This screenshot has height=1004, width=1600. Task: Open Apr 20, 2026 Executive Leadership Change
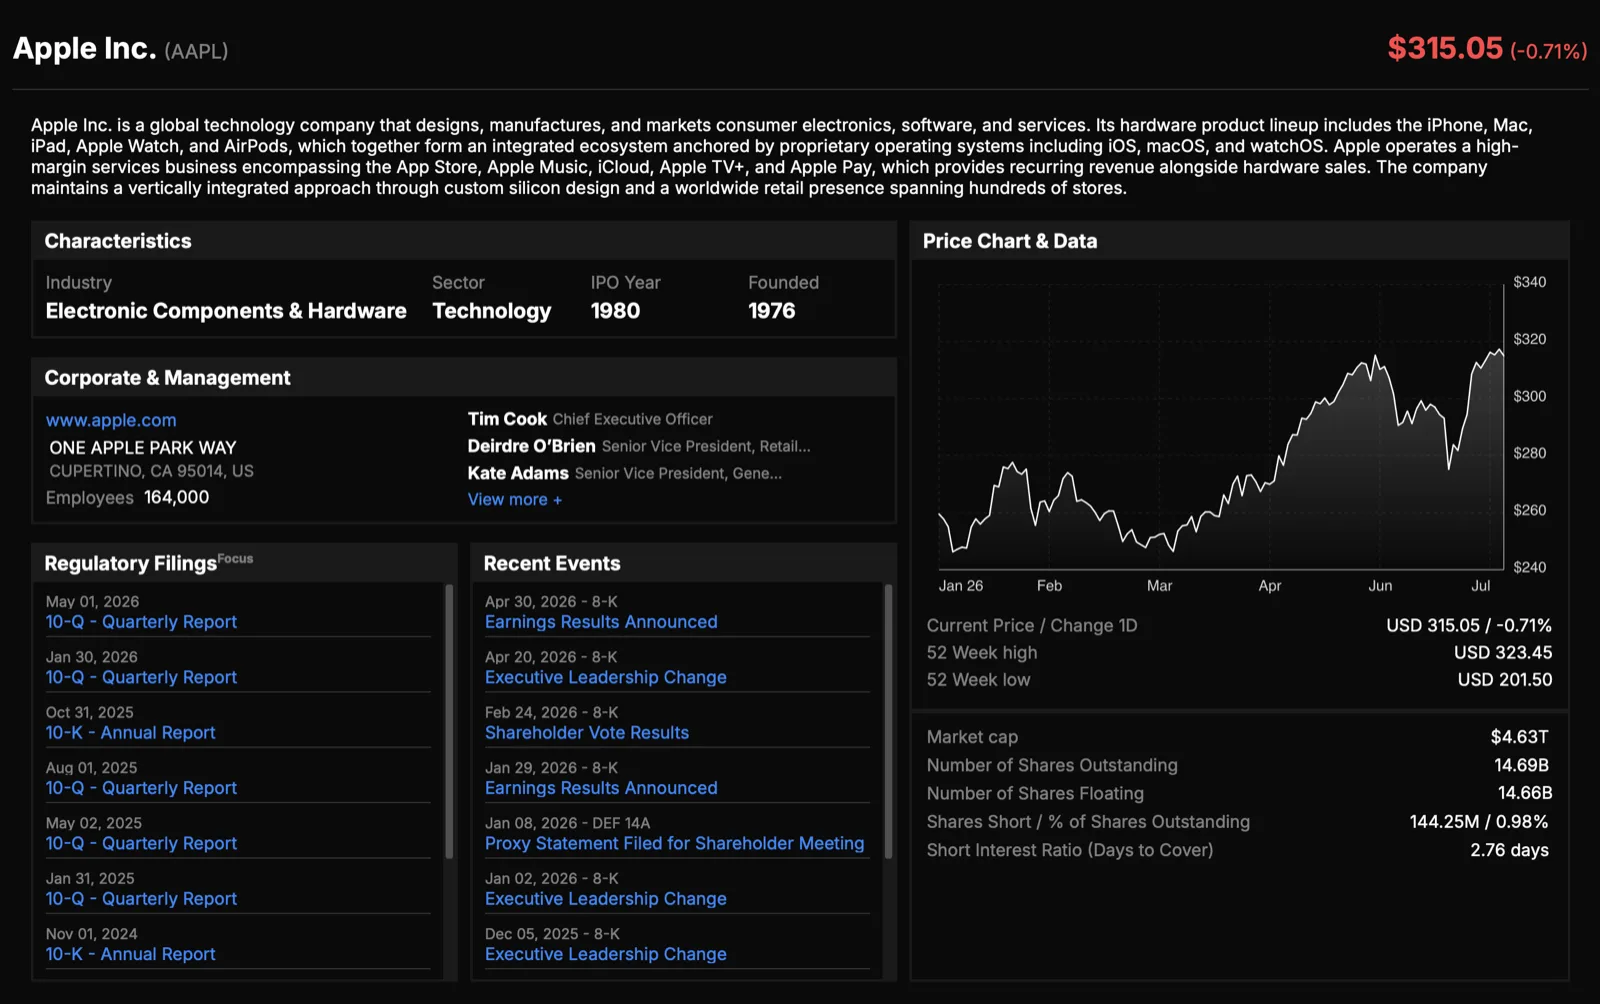pos(605,677)
